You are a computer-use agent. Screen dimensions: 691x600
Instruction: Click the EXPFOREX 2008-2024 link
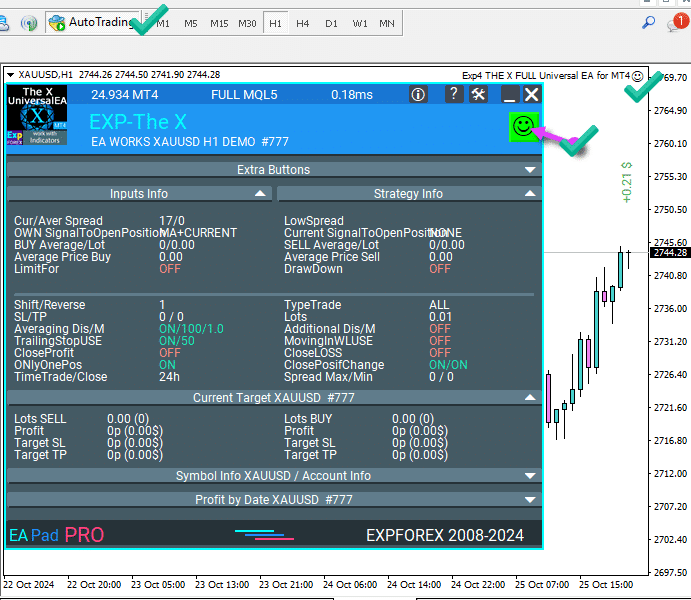tap(445, 536)
